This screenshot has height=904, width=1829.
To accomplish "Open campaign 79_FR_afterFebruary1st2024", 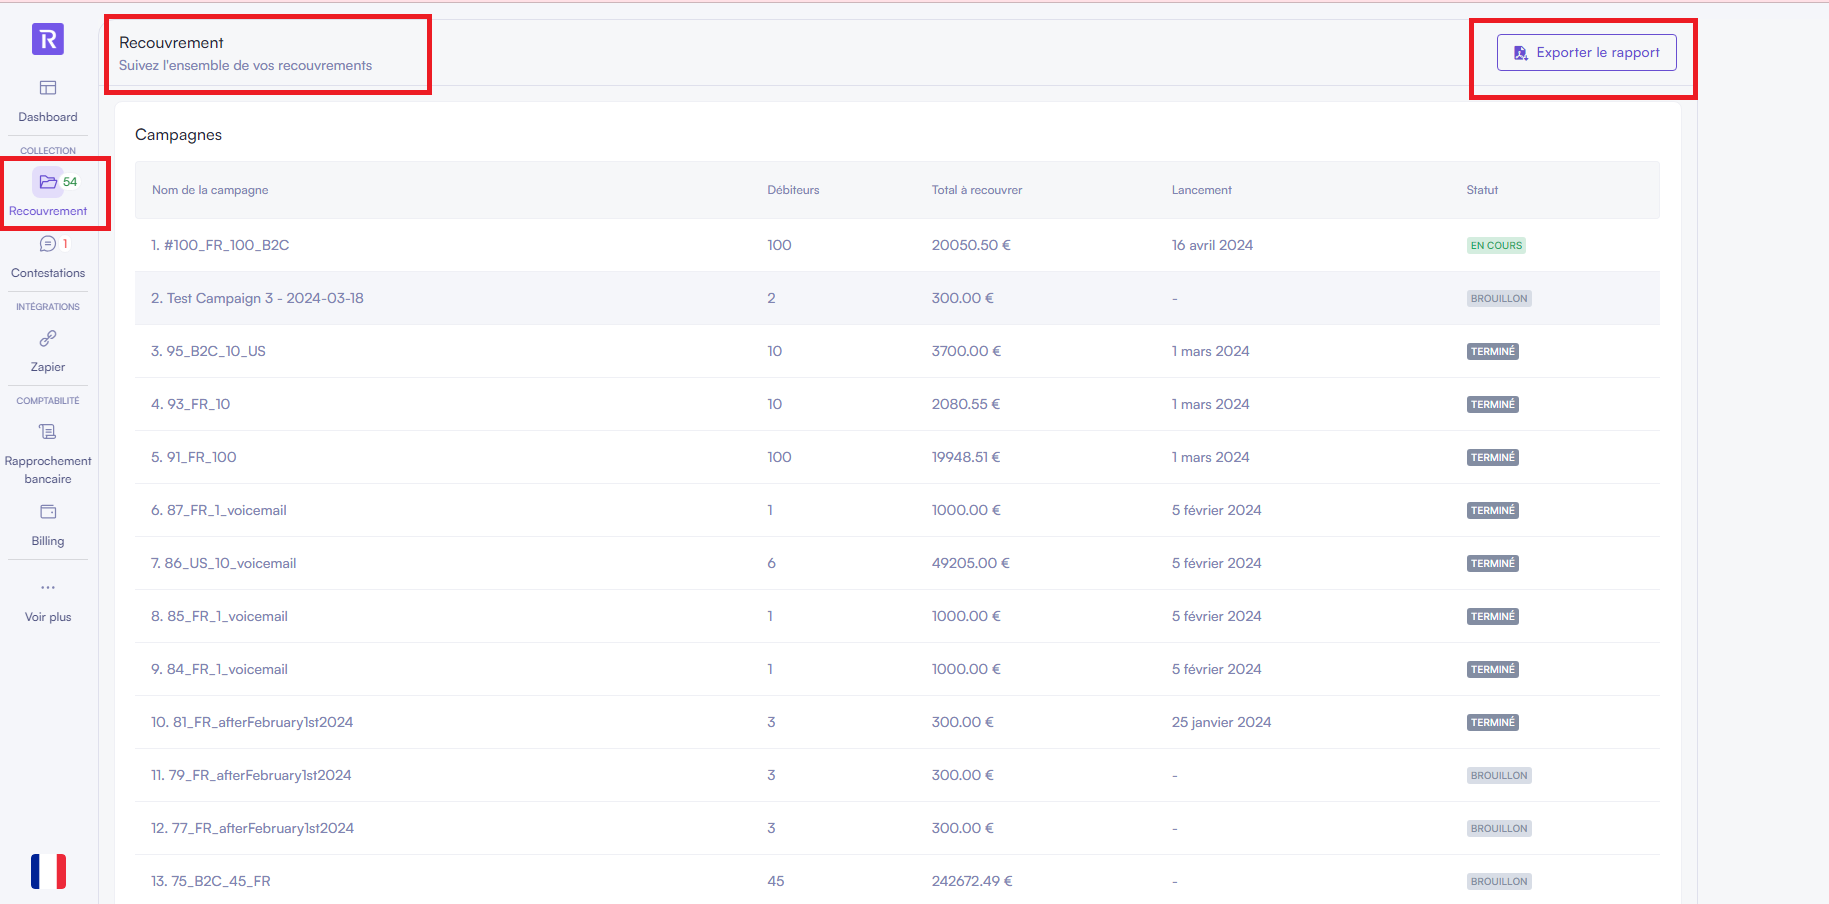I will point(251,775).
